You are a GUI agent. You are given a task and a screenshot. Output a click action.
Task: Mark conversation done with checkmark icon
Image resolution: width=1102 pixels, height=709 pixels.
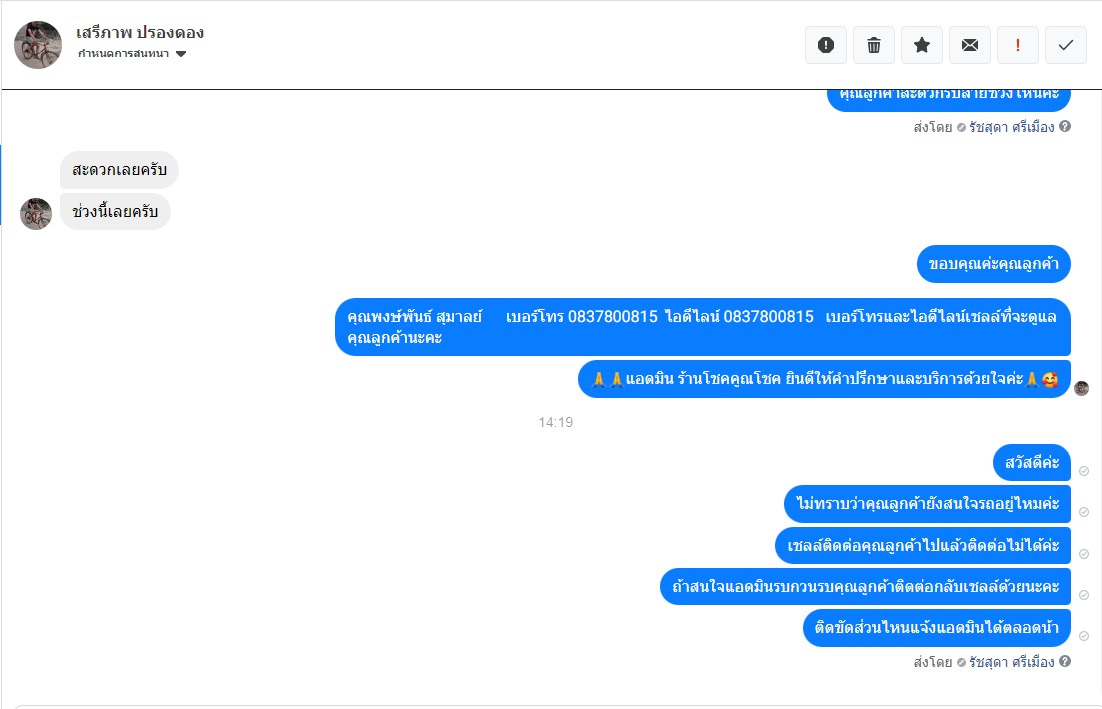(1065, 45)
